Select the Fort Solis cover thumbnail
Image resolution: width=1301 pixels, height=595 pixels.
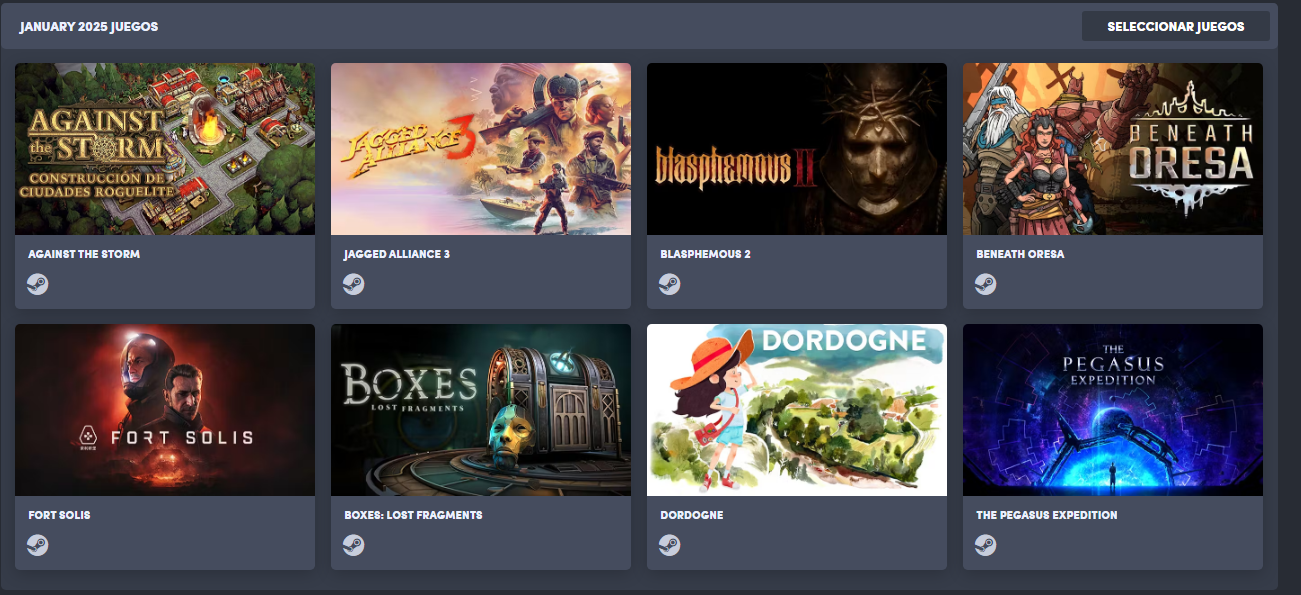pos(165,410)
